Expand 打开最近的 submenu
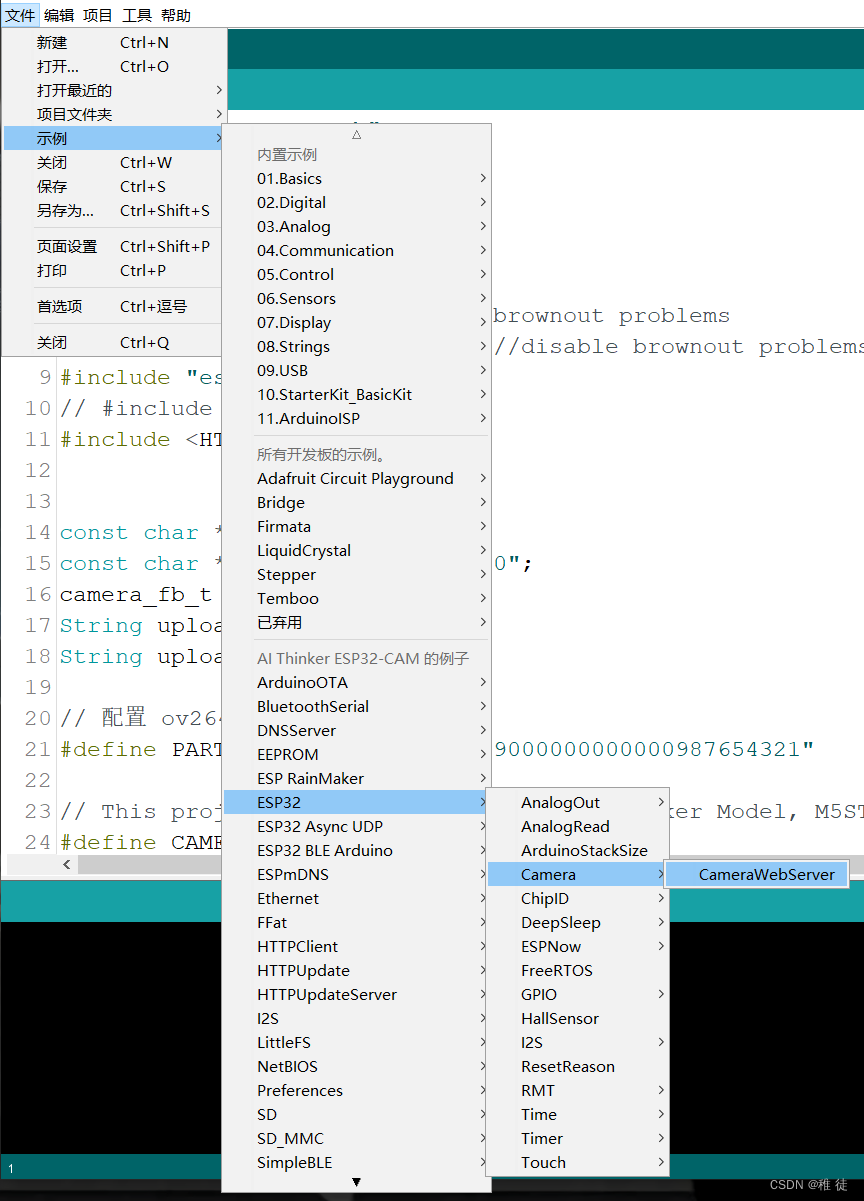 114,91
